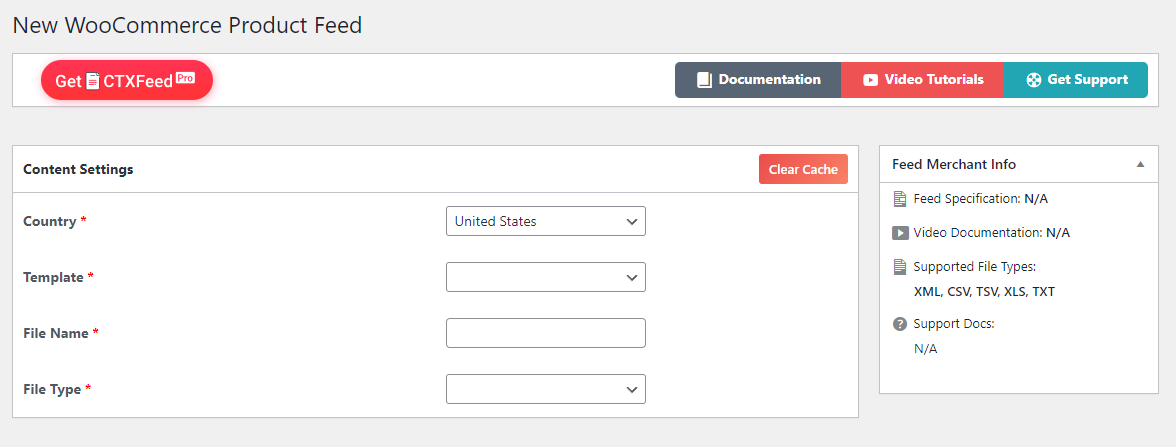Image resolution: width=1176 pixels, height=447 pixels.
Task: Open the Documentation link
Action: (758, 80)
